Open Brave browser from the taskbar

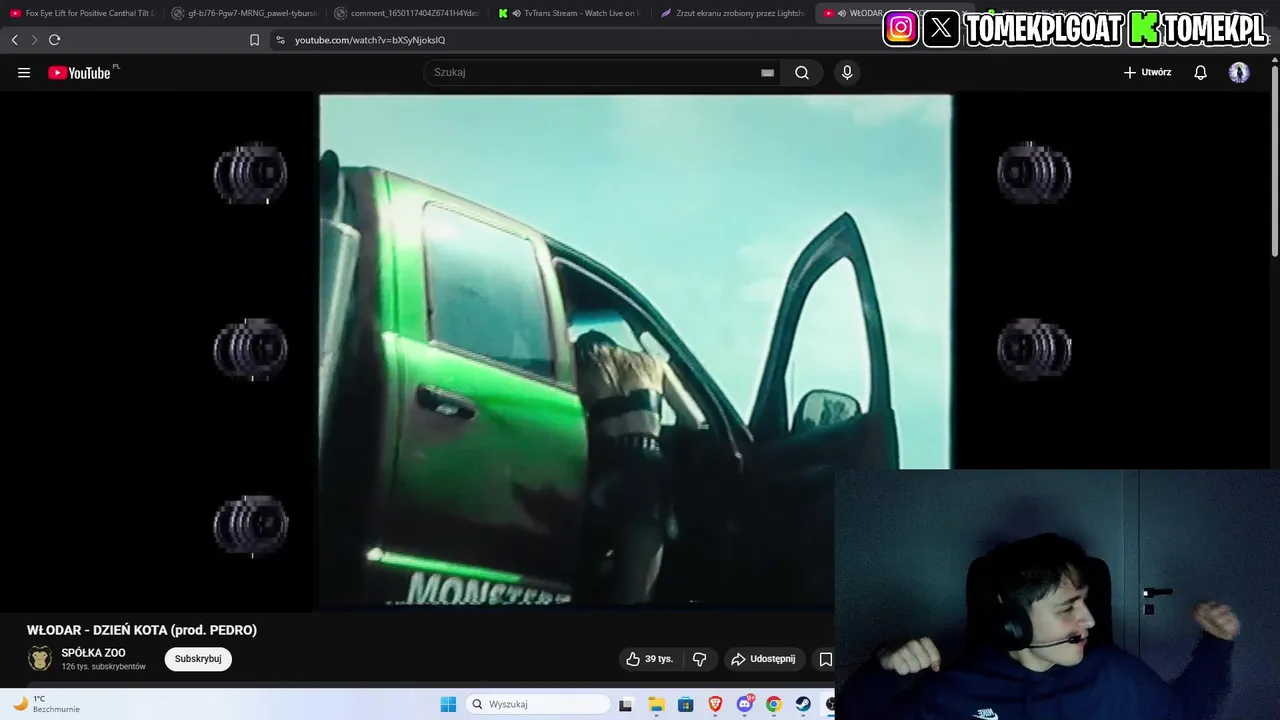pyautogui.click(x=715, y=704)
